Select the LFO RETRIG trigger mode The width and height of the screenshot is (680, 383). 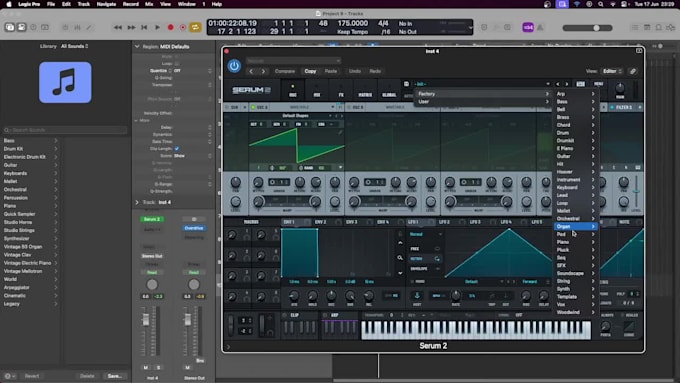[x=425, y=259]
